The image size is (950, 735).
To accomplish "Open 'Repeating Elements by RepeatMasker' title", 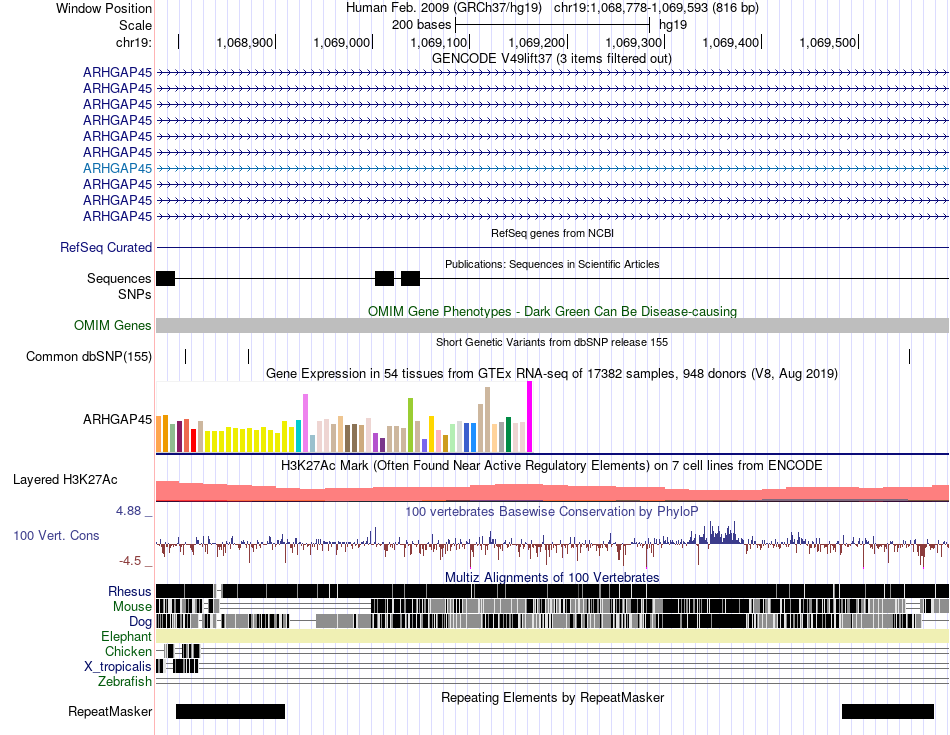I will (552, 698).
